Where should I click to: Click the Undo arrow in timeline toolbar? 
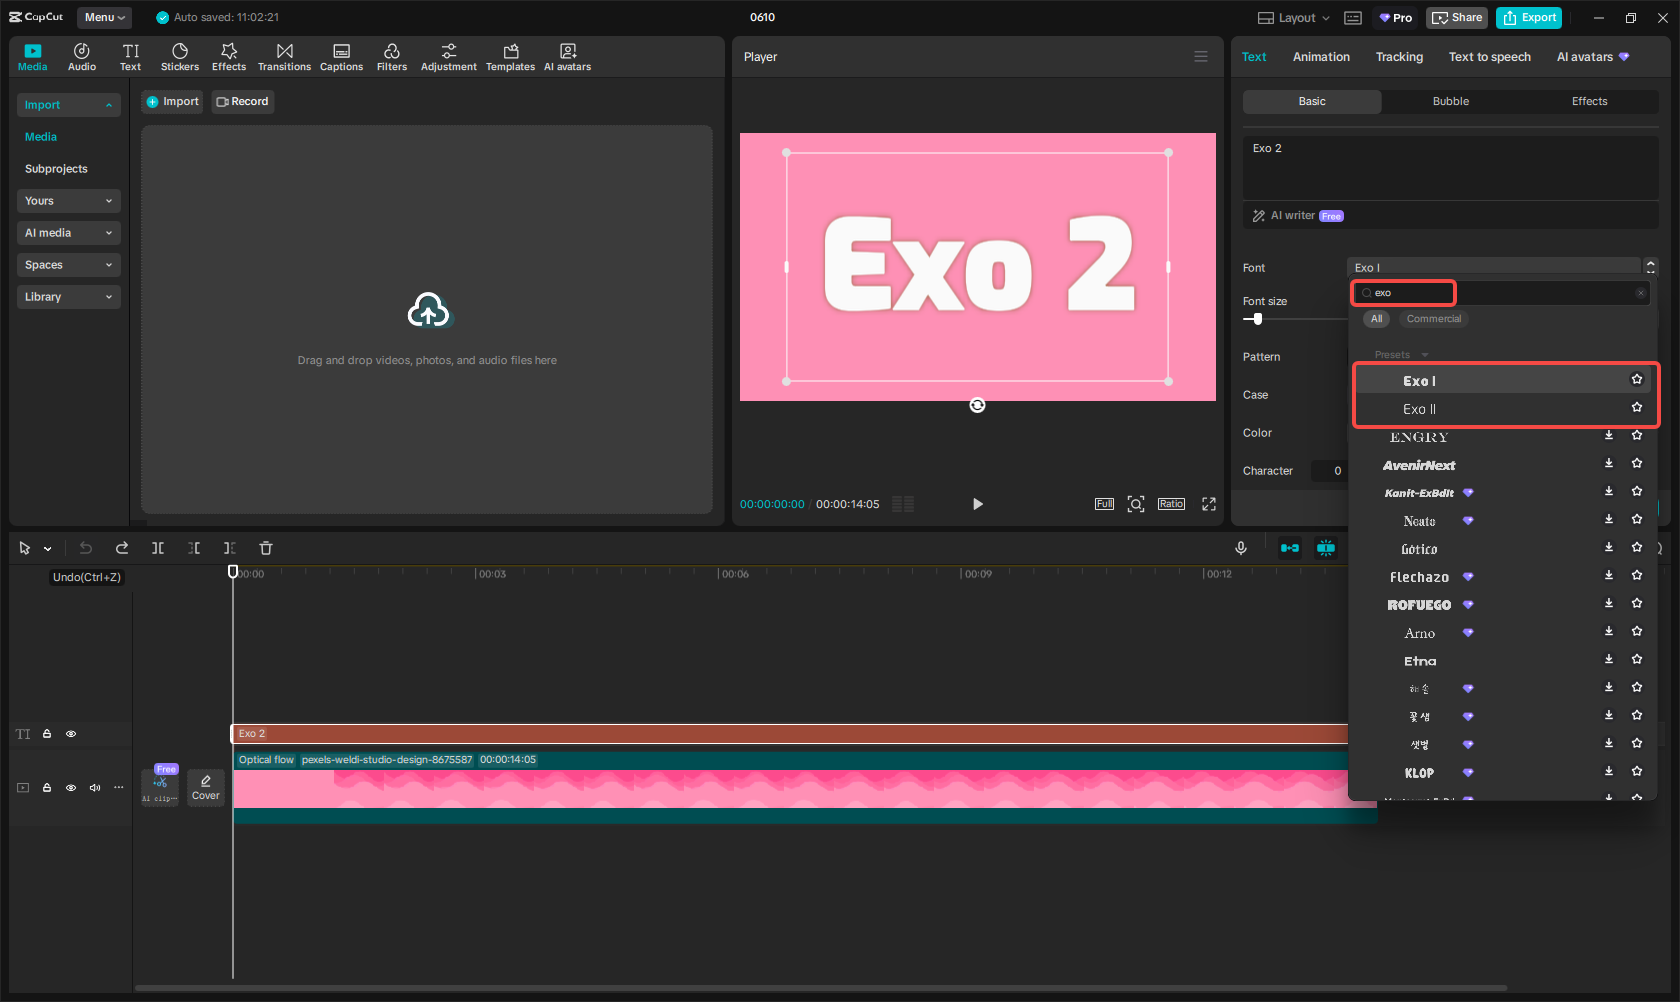86,548
